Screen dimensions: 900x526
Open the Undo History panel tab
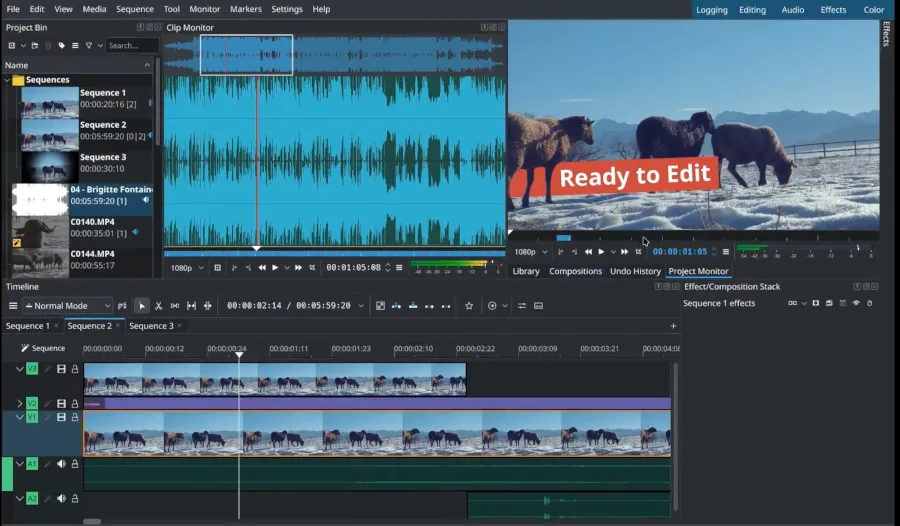(635, 271)
